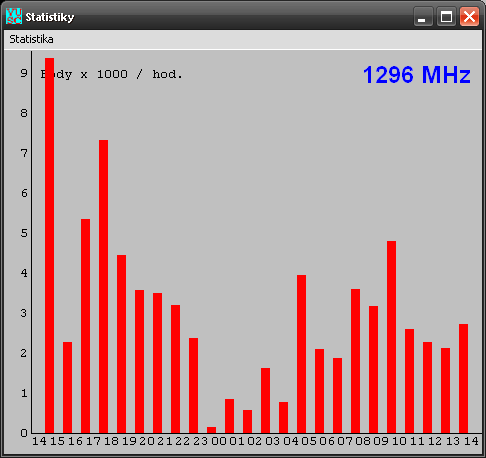486x458 pixels.
Task: Click the x-axis label 00
Action: click(219, 441)
